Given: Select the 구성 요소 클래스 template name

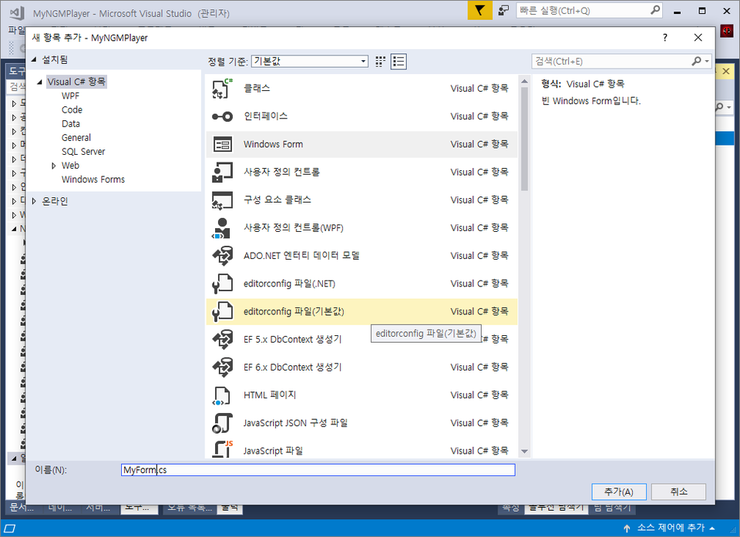Looking at the screenshot, I should 277,200.
